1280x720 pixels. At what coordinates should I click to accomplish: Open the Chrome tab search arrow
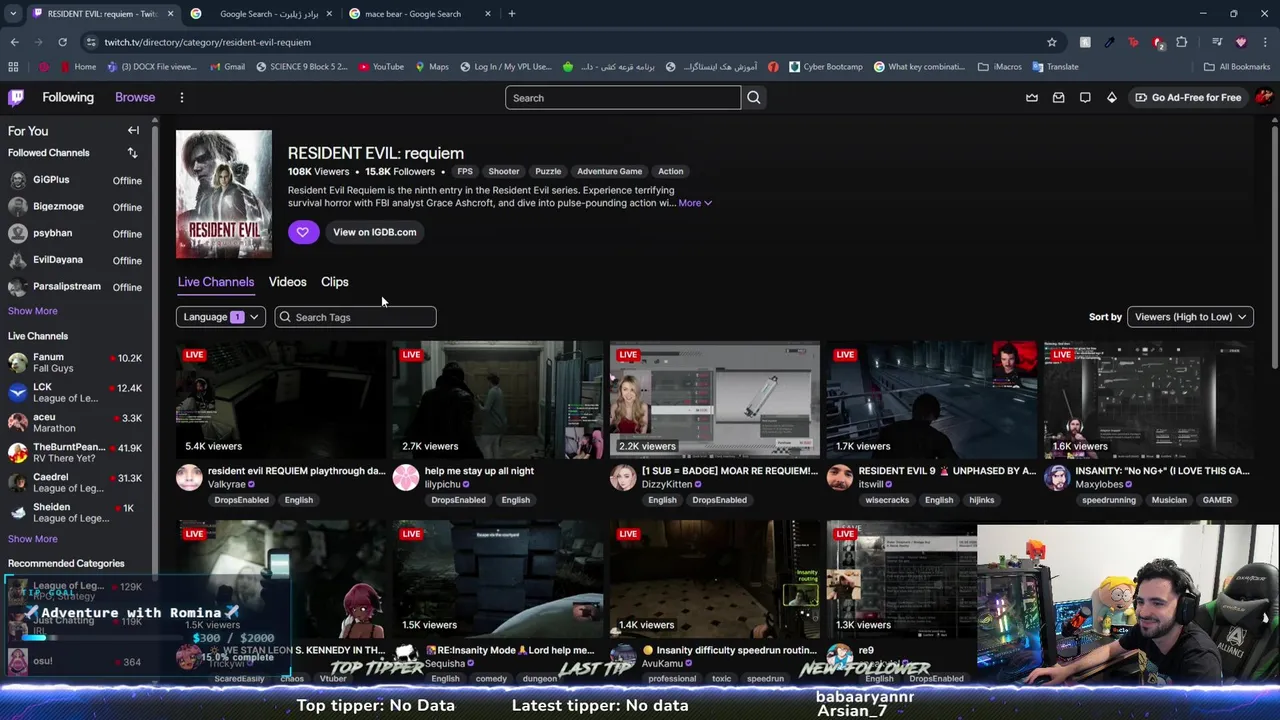(x=12, y=14)
